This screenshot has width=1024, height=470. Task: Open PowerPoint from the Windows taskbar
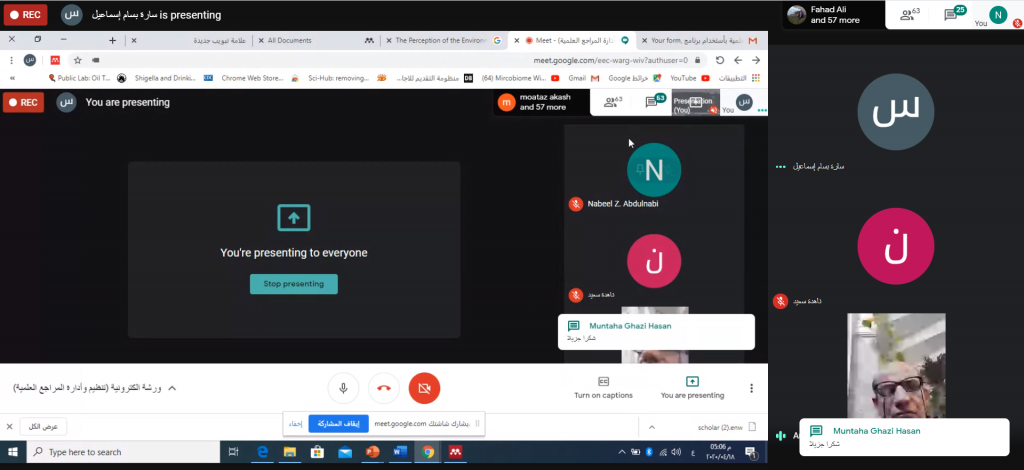click(x=371, y=452)
